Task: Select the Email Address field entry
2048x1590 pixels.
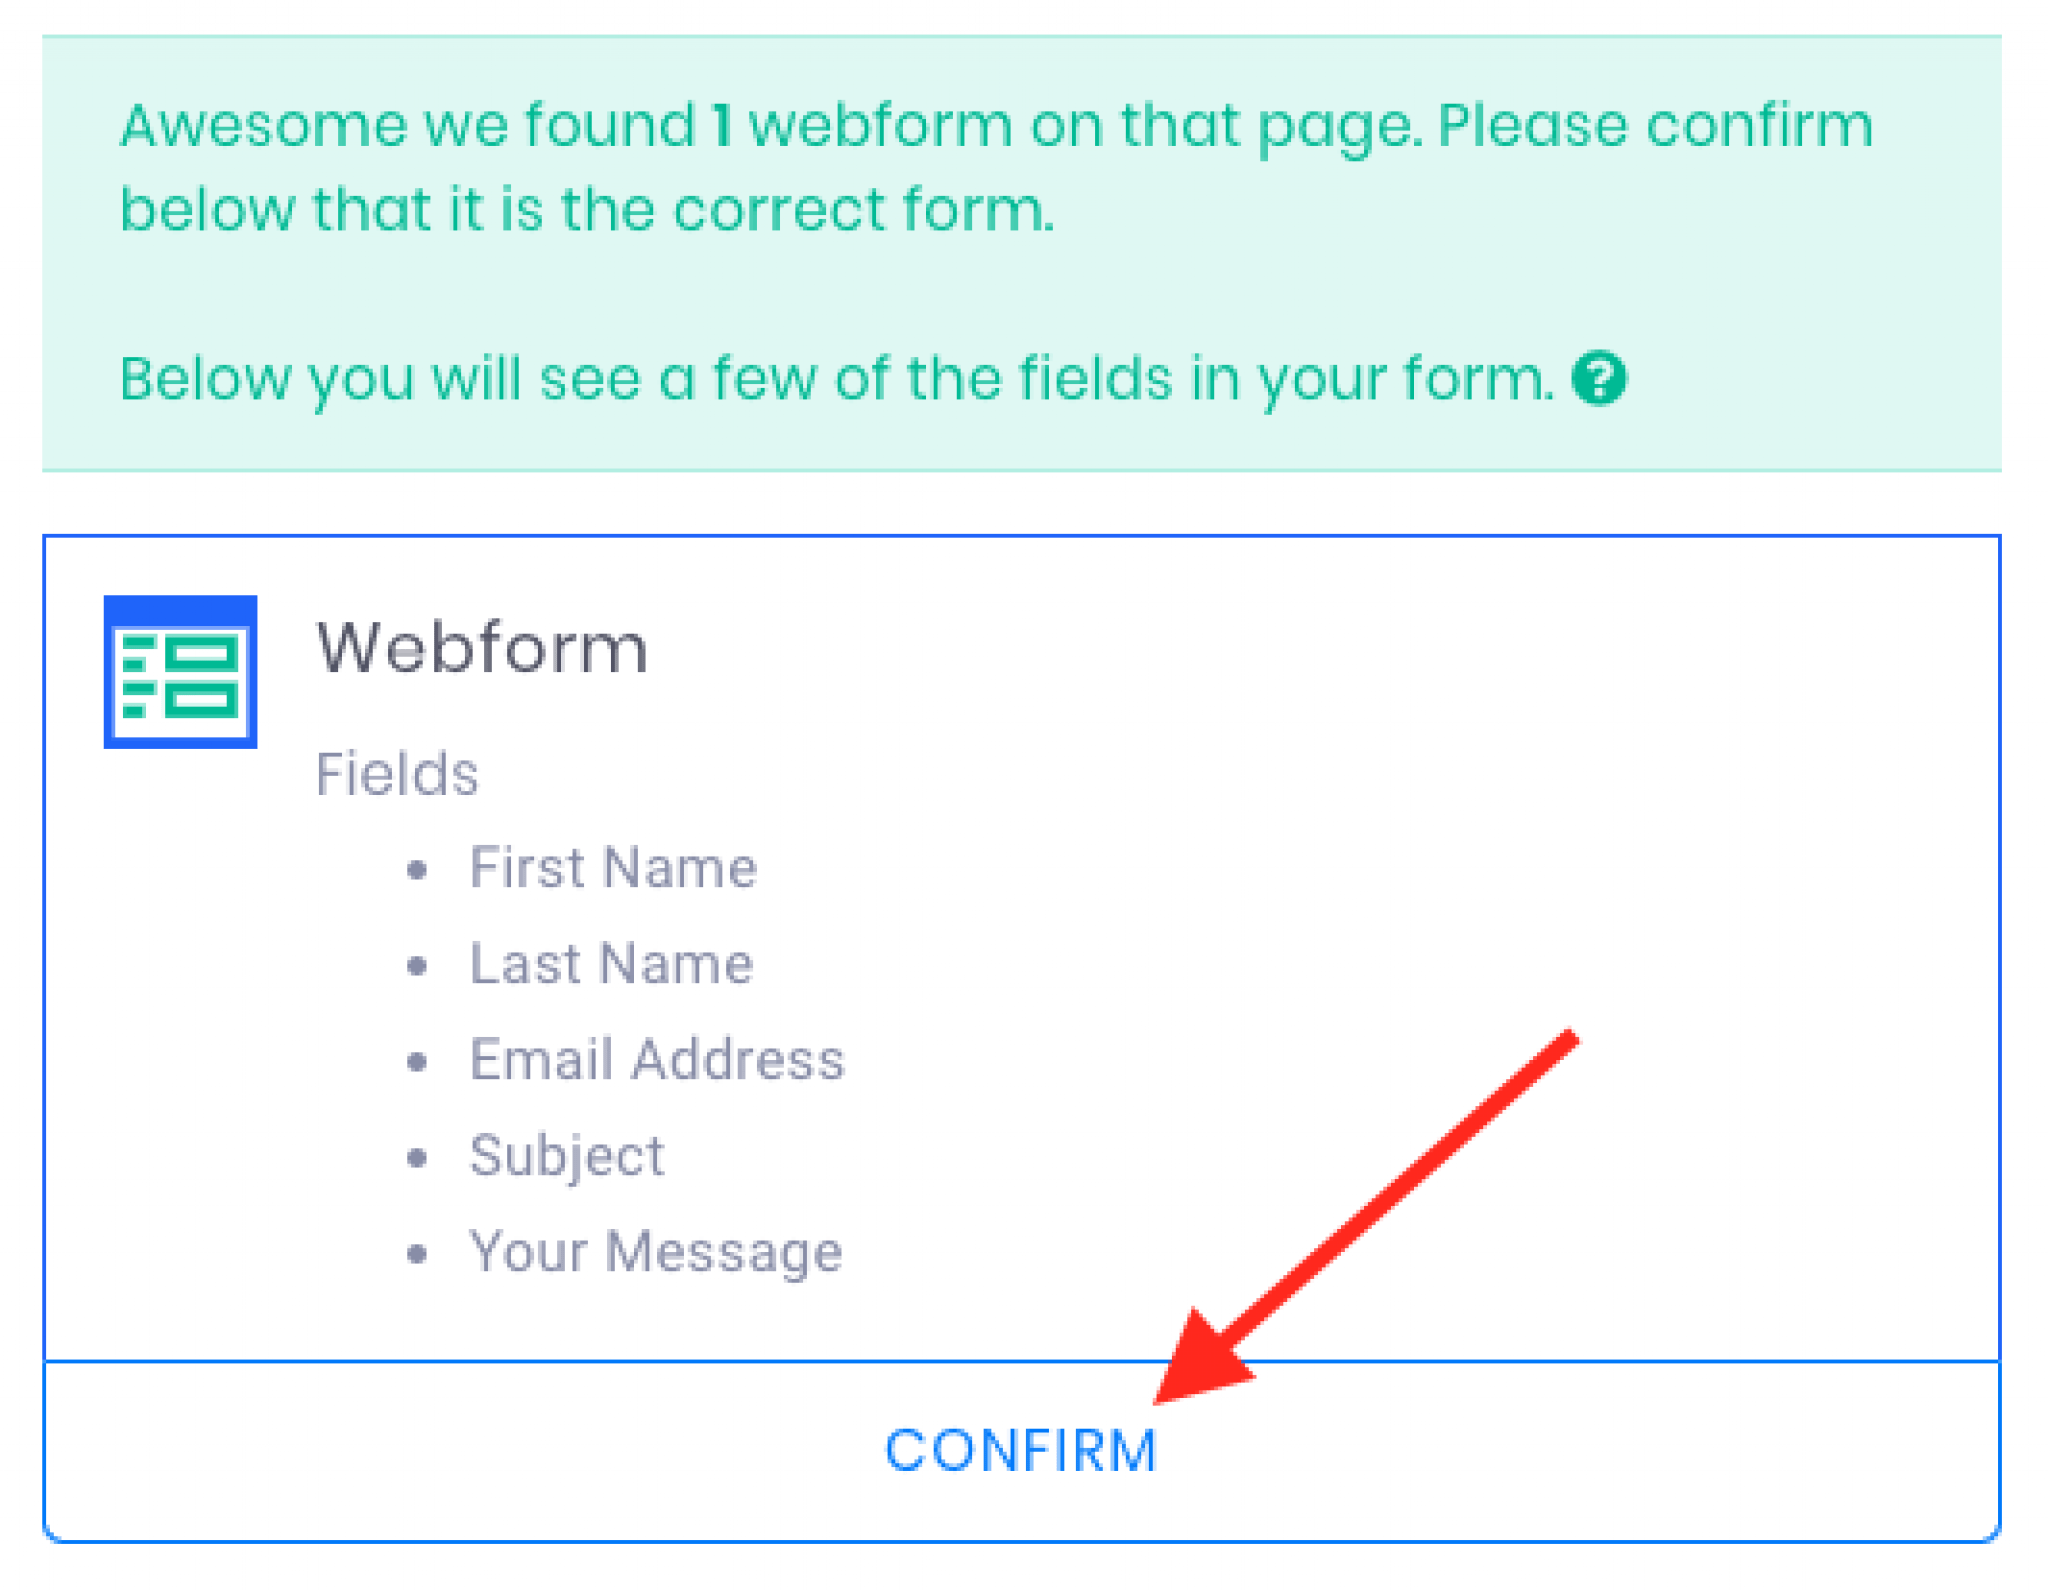Action: 657,1059
